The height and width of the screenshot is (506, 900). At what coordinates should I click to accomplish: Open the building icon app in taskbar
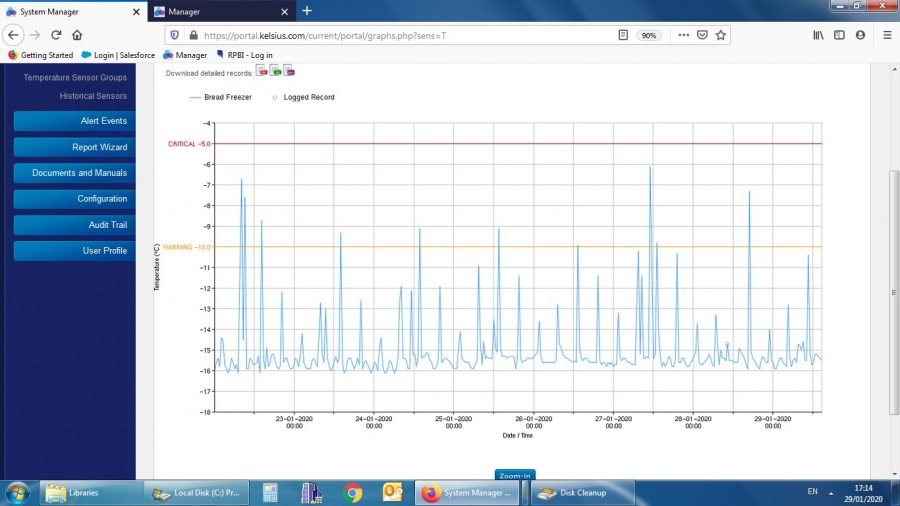click(311, 493)
